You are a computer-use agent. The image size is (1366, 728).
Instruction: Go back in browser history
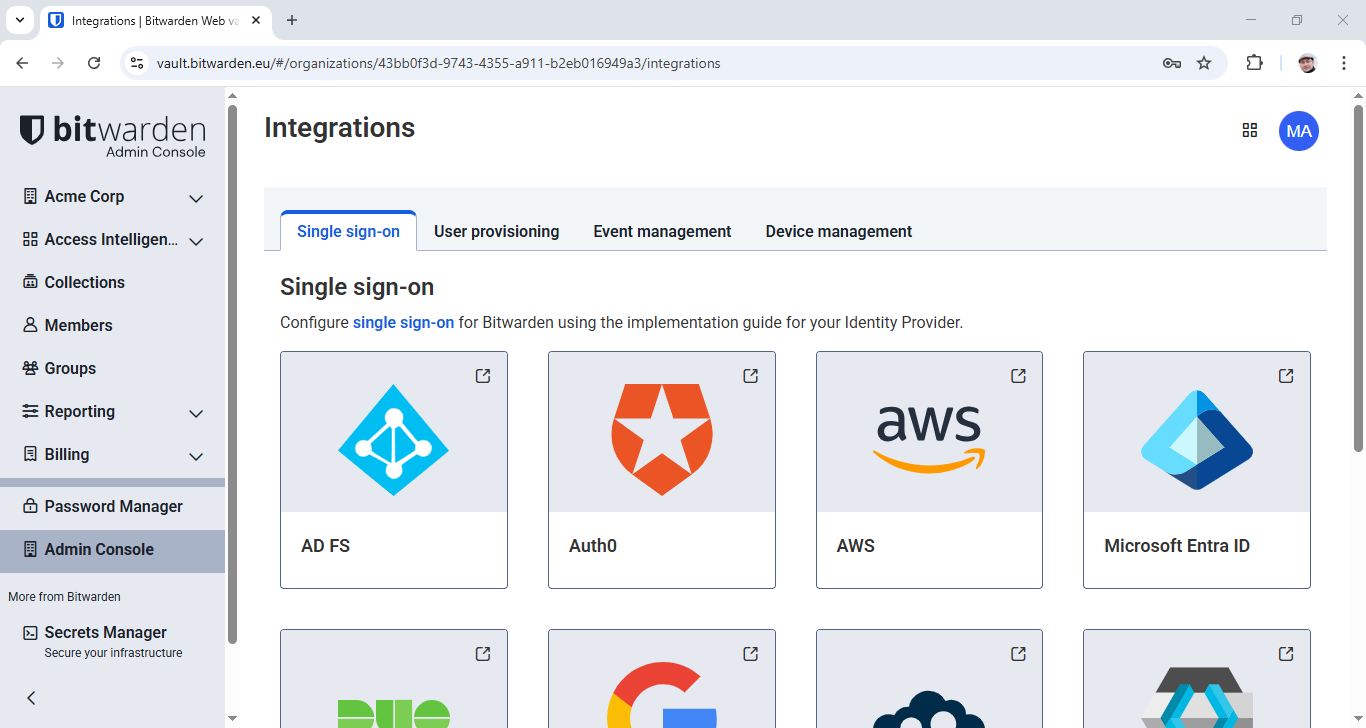23,63
